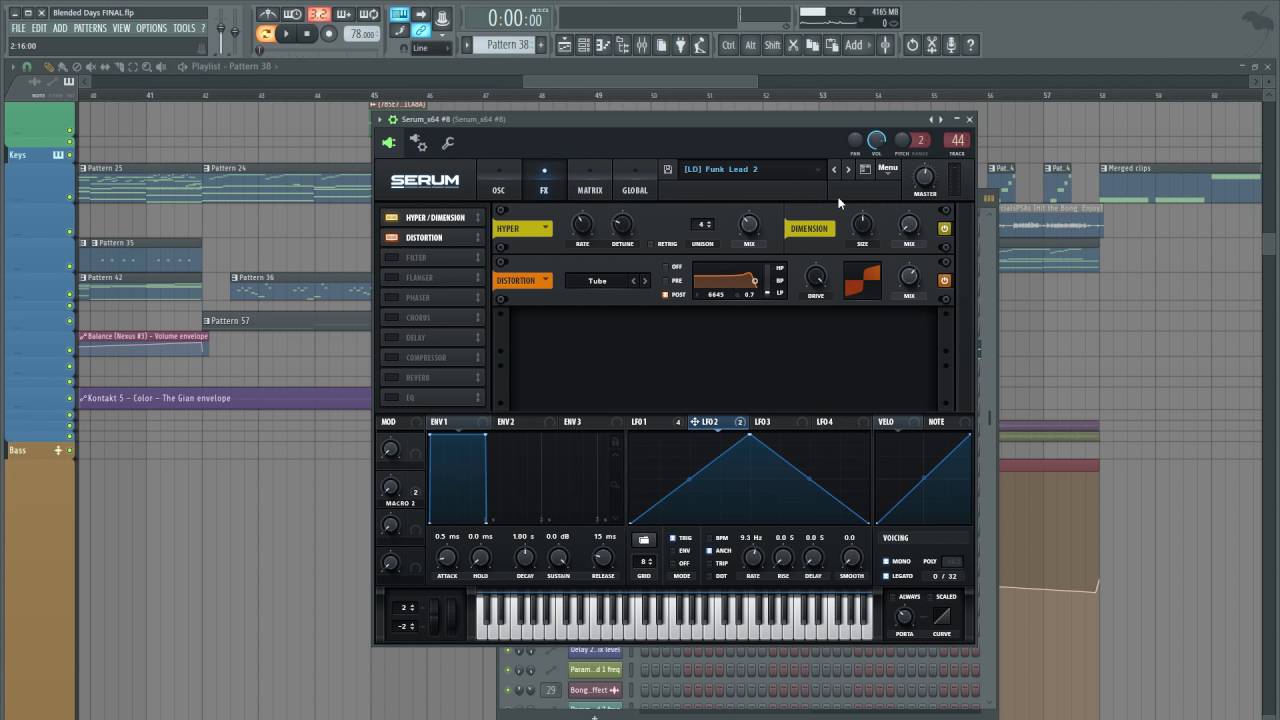Change the LFO GRID value stepper
The image size is (1280, 720).
tap(645, 562)
